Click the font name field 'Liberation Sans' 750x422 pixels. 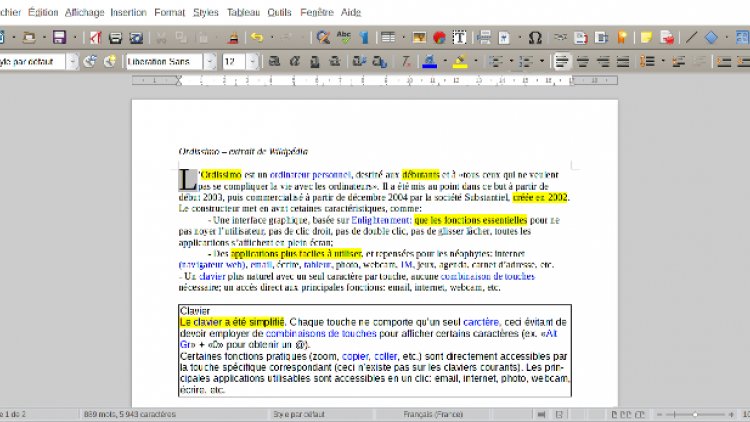tap(164, 61)
